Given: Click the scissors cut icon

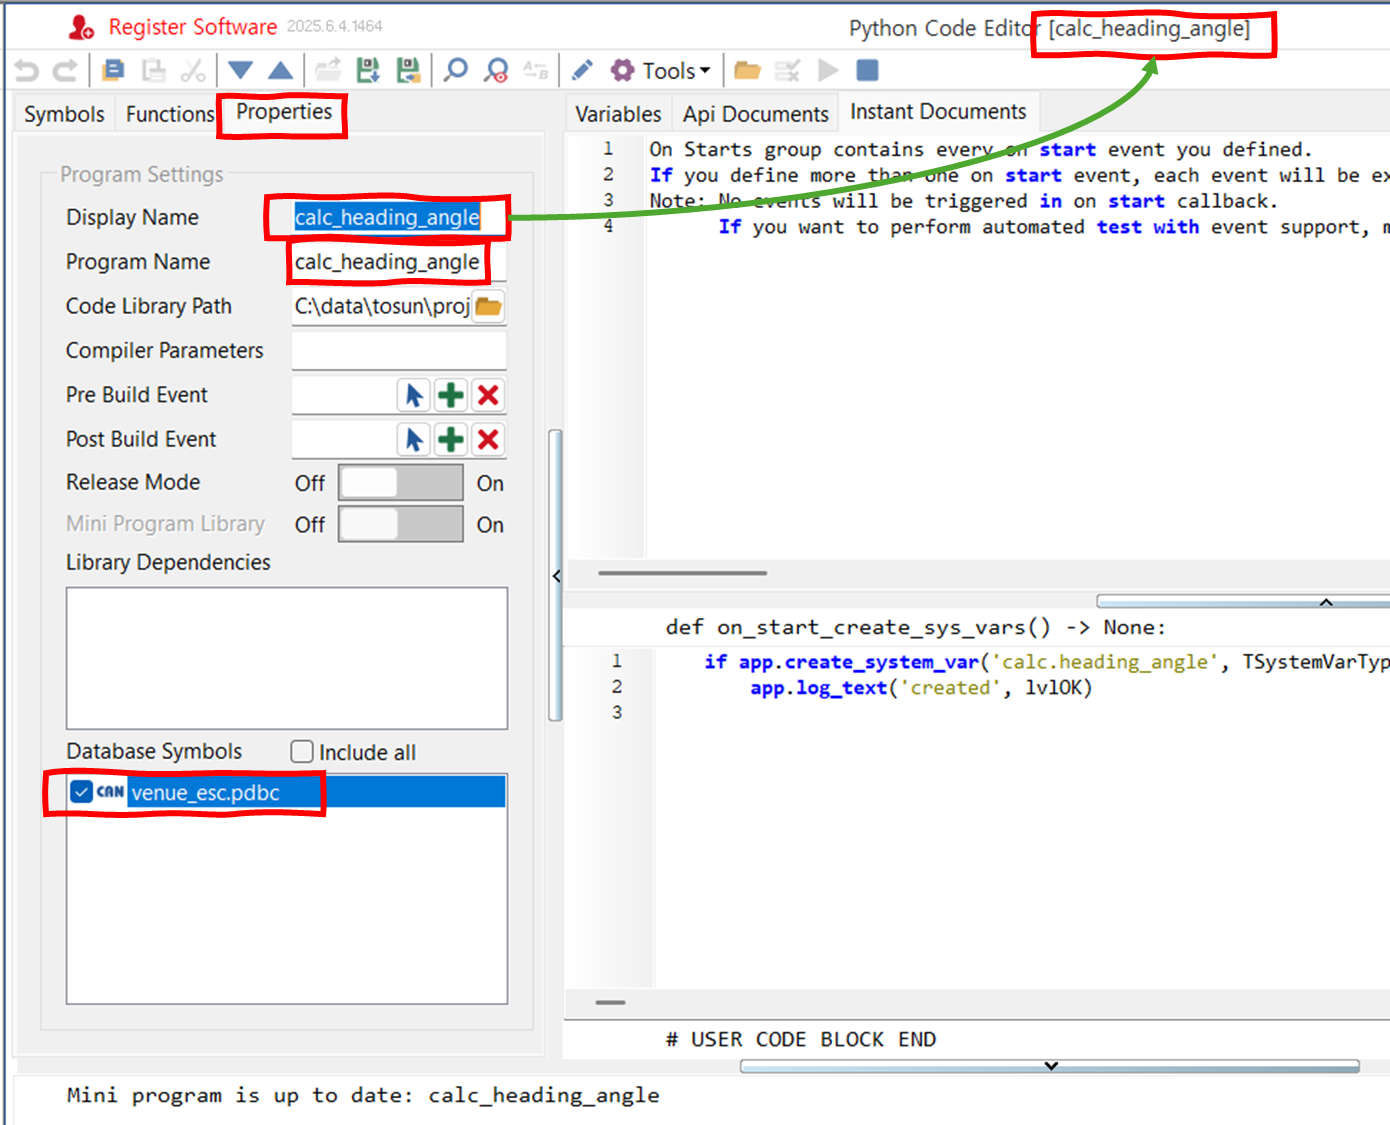Looking at the screenshot, I should [193, 70].
